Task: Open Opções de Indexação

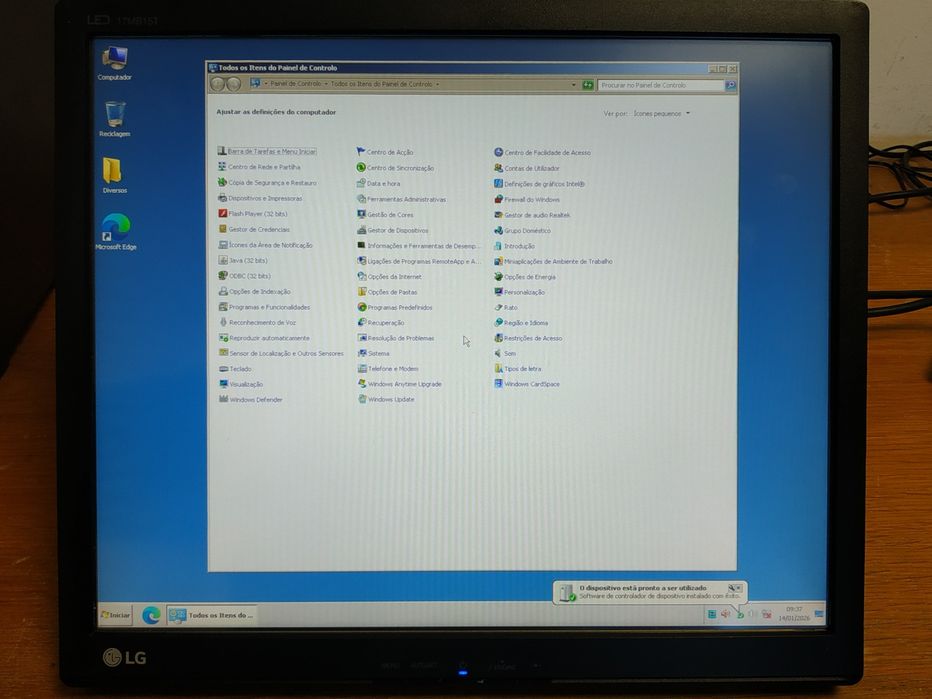Action: click(x=254, y=291)
